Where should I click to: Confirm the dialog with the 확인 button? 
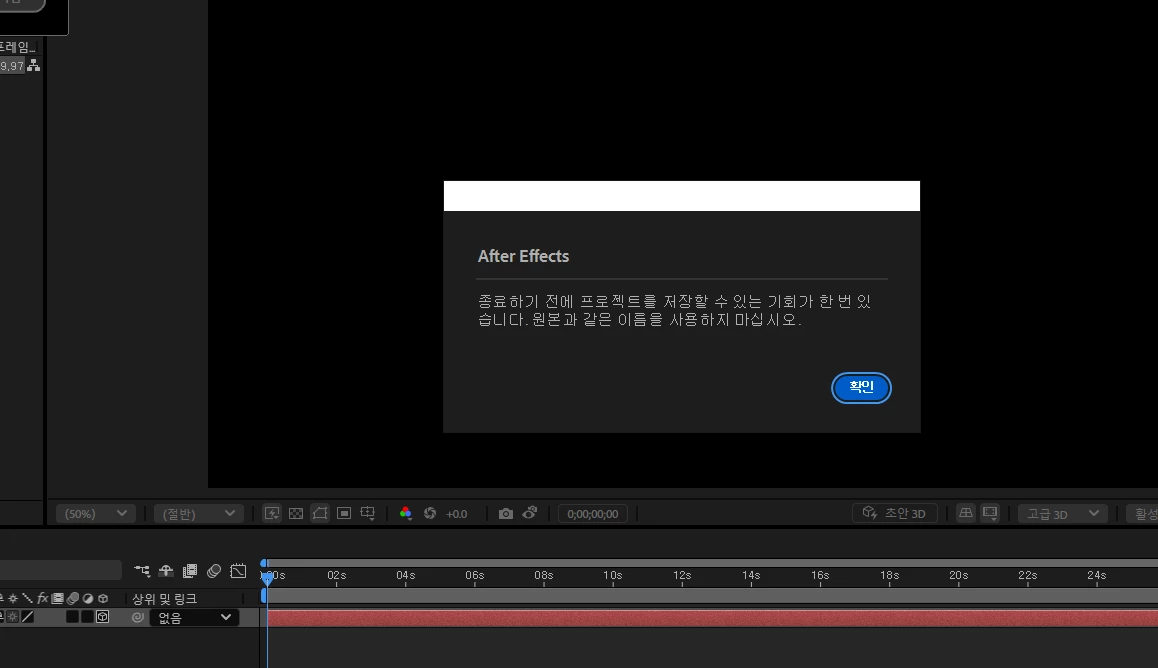pyautogui.click(x=861, y=388)
